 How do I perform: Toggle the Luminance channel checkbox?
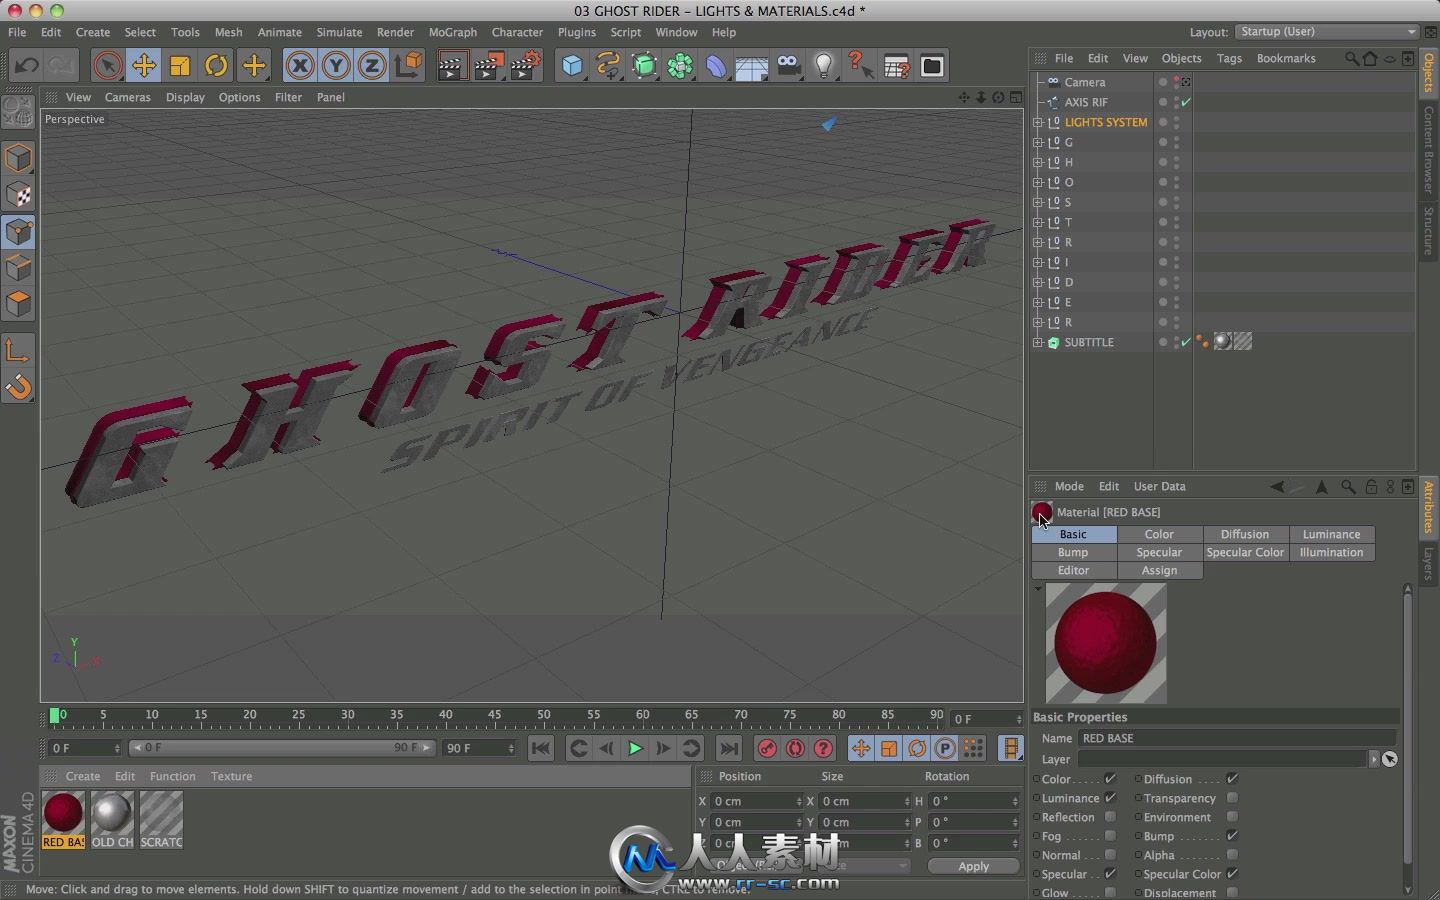click(1110, 798)
